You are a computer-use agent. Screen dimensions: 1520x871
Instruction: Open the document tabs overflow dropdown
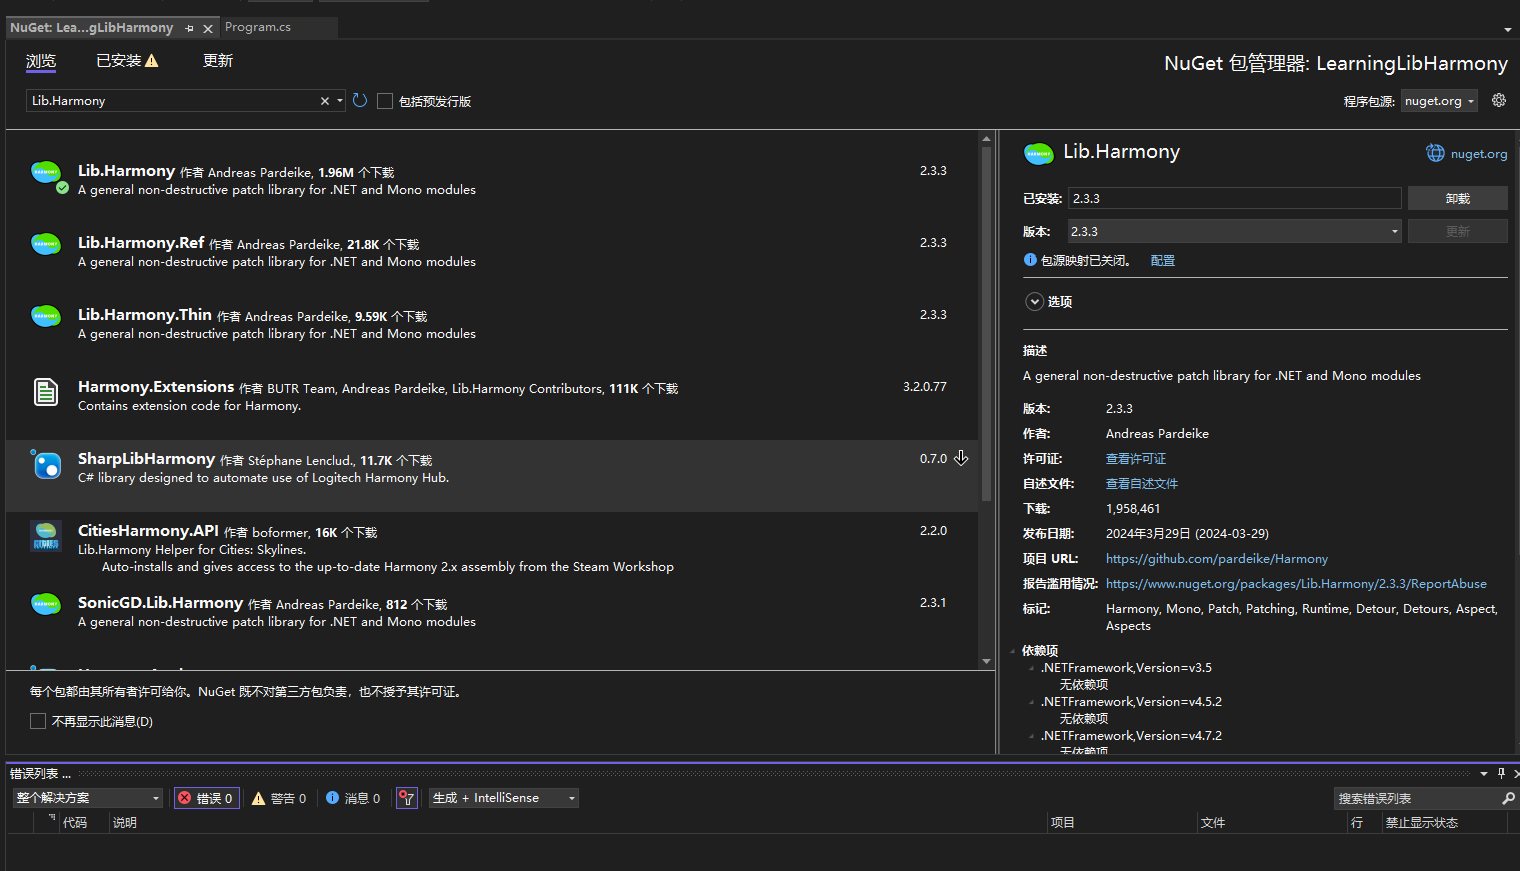click(1508, 30)
